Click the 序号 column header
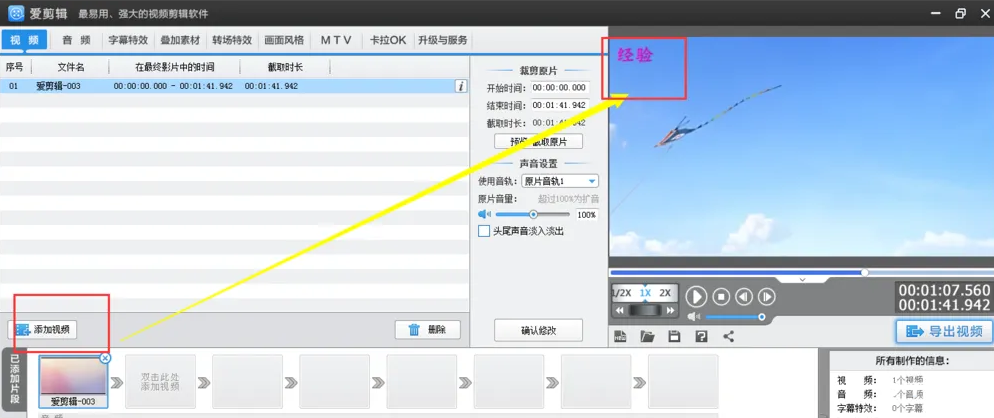This screenshot has width=994, height=418. (15, 67)
